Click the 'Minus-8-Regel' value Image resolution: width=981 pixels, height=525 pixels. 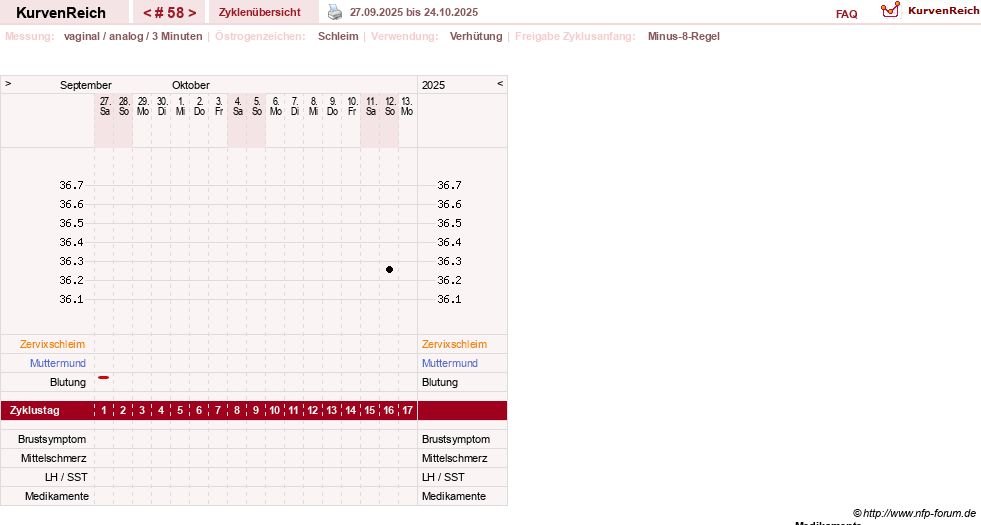coord(684,36)
